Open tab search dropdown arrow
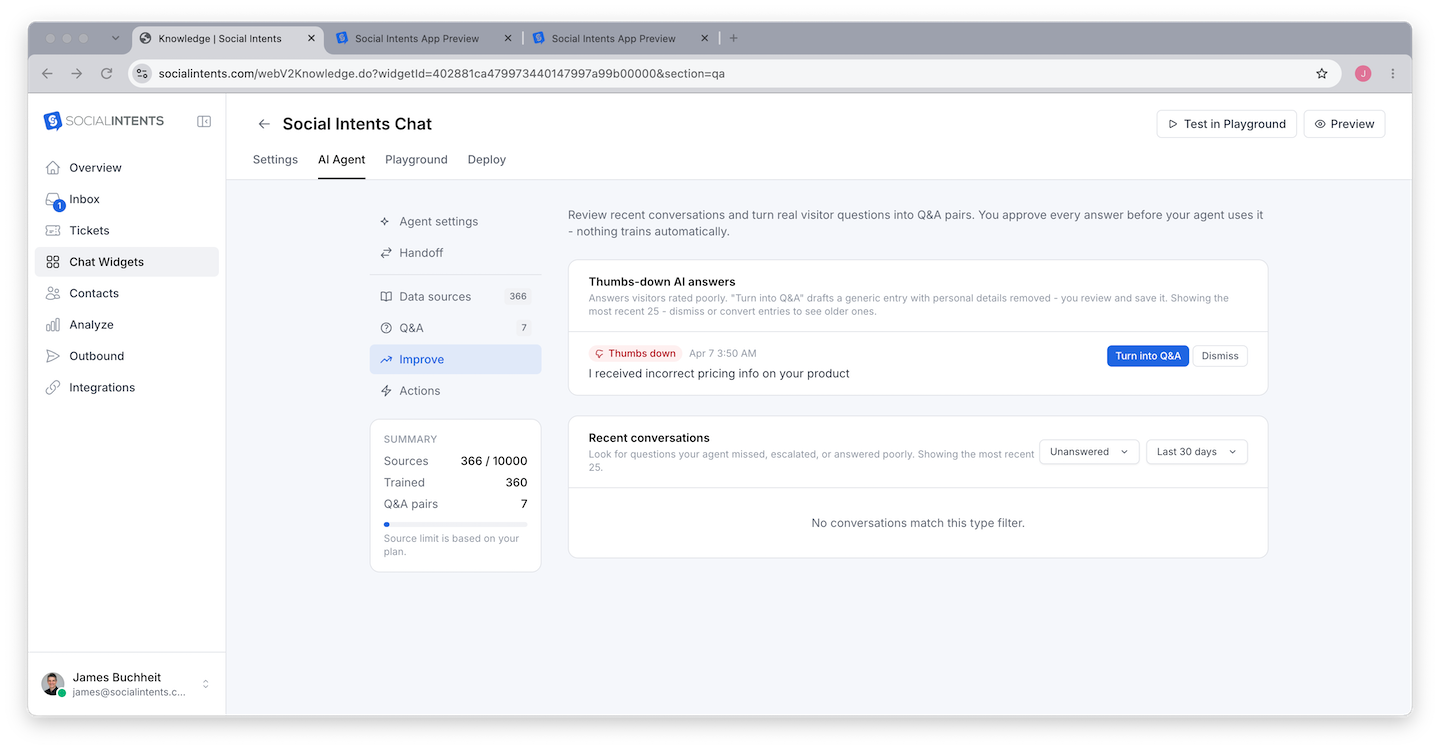 (116, 38)
